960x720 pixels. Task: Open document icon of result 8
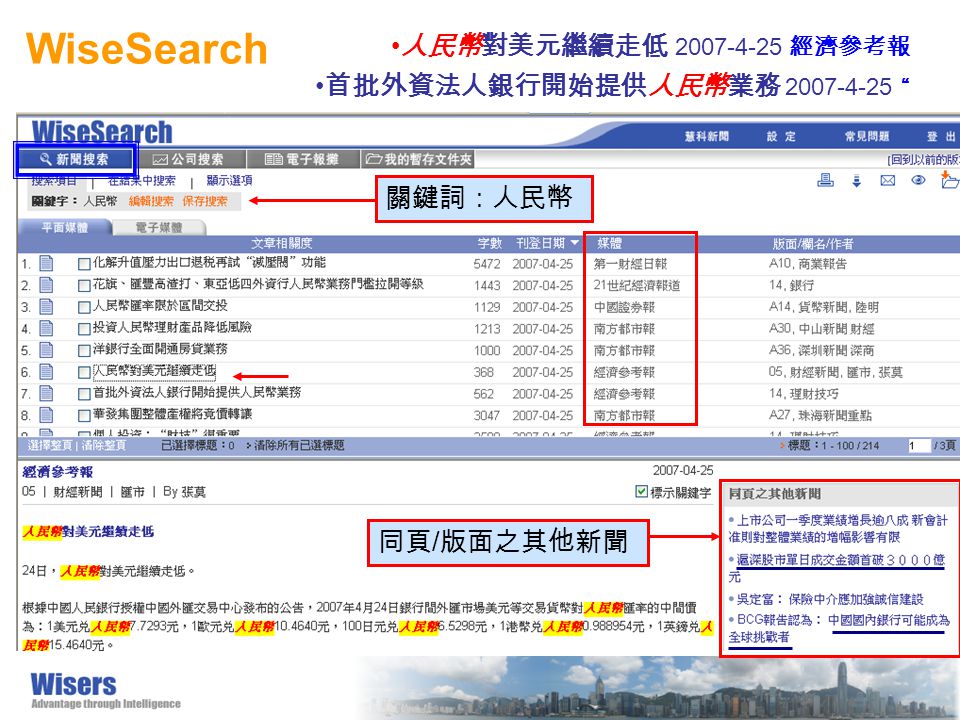pos(46,415)
